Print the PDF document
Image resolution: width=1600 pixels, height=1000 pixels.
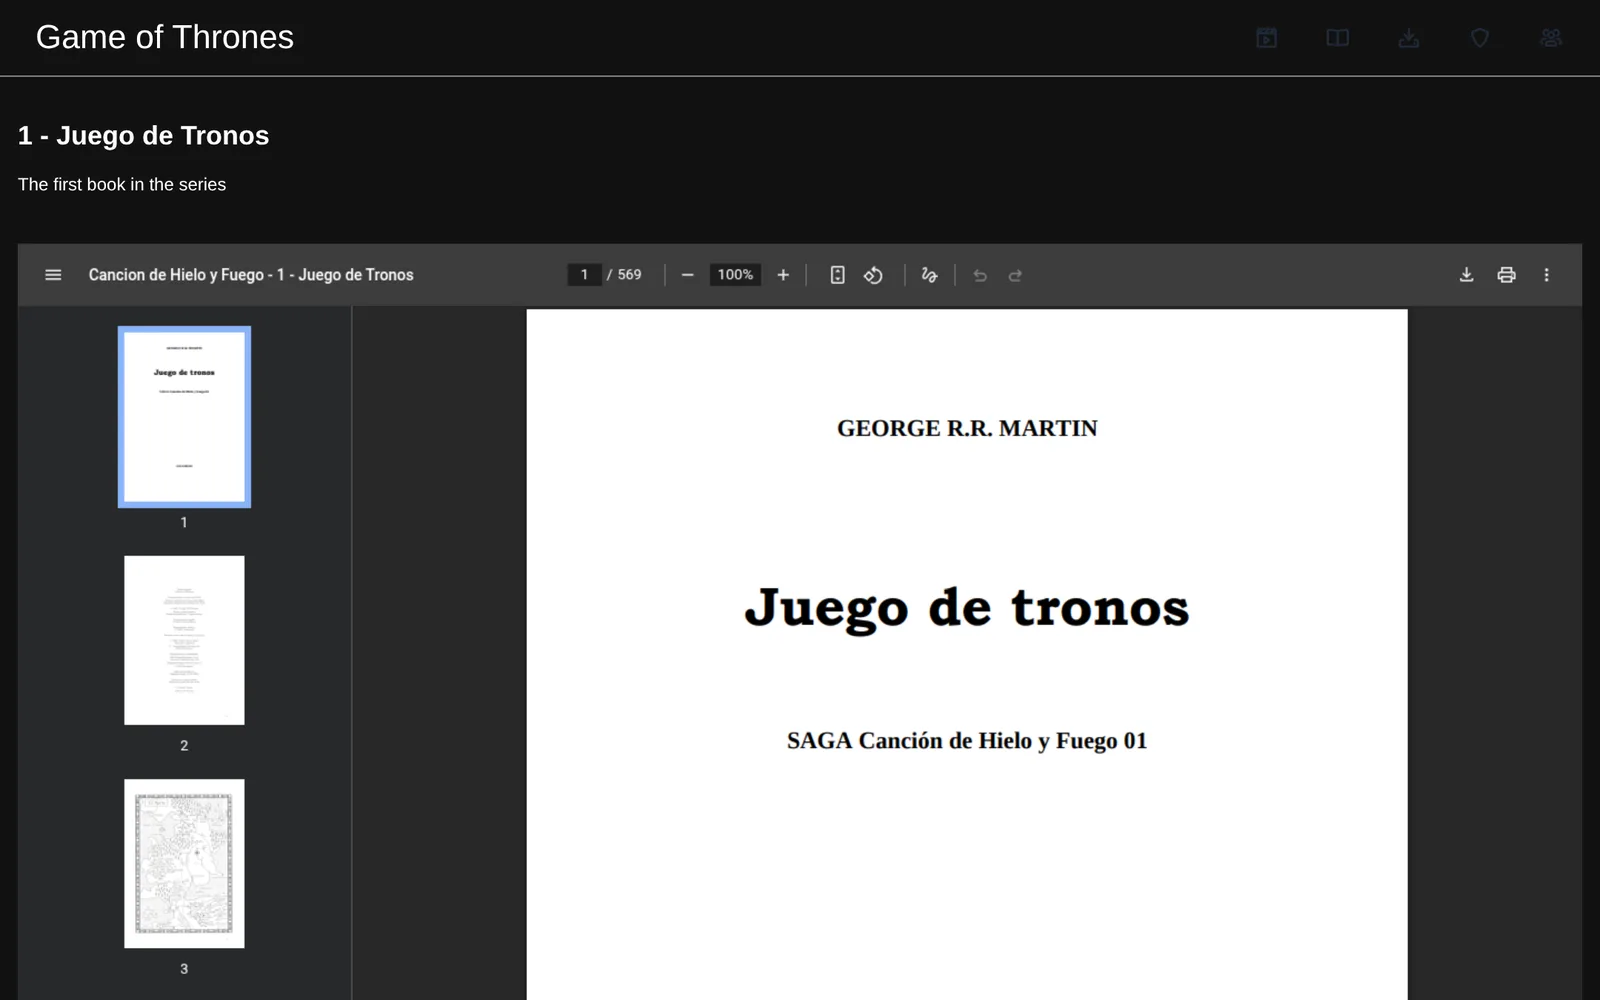tap(1506, 275)
